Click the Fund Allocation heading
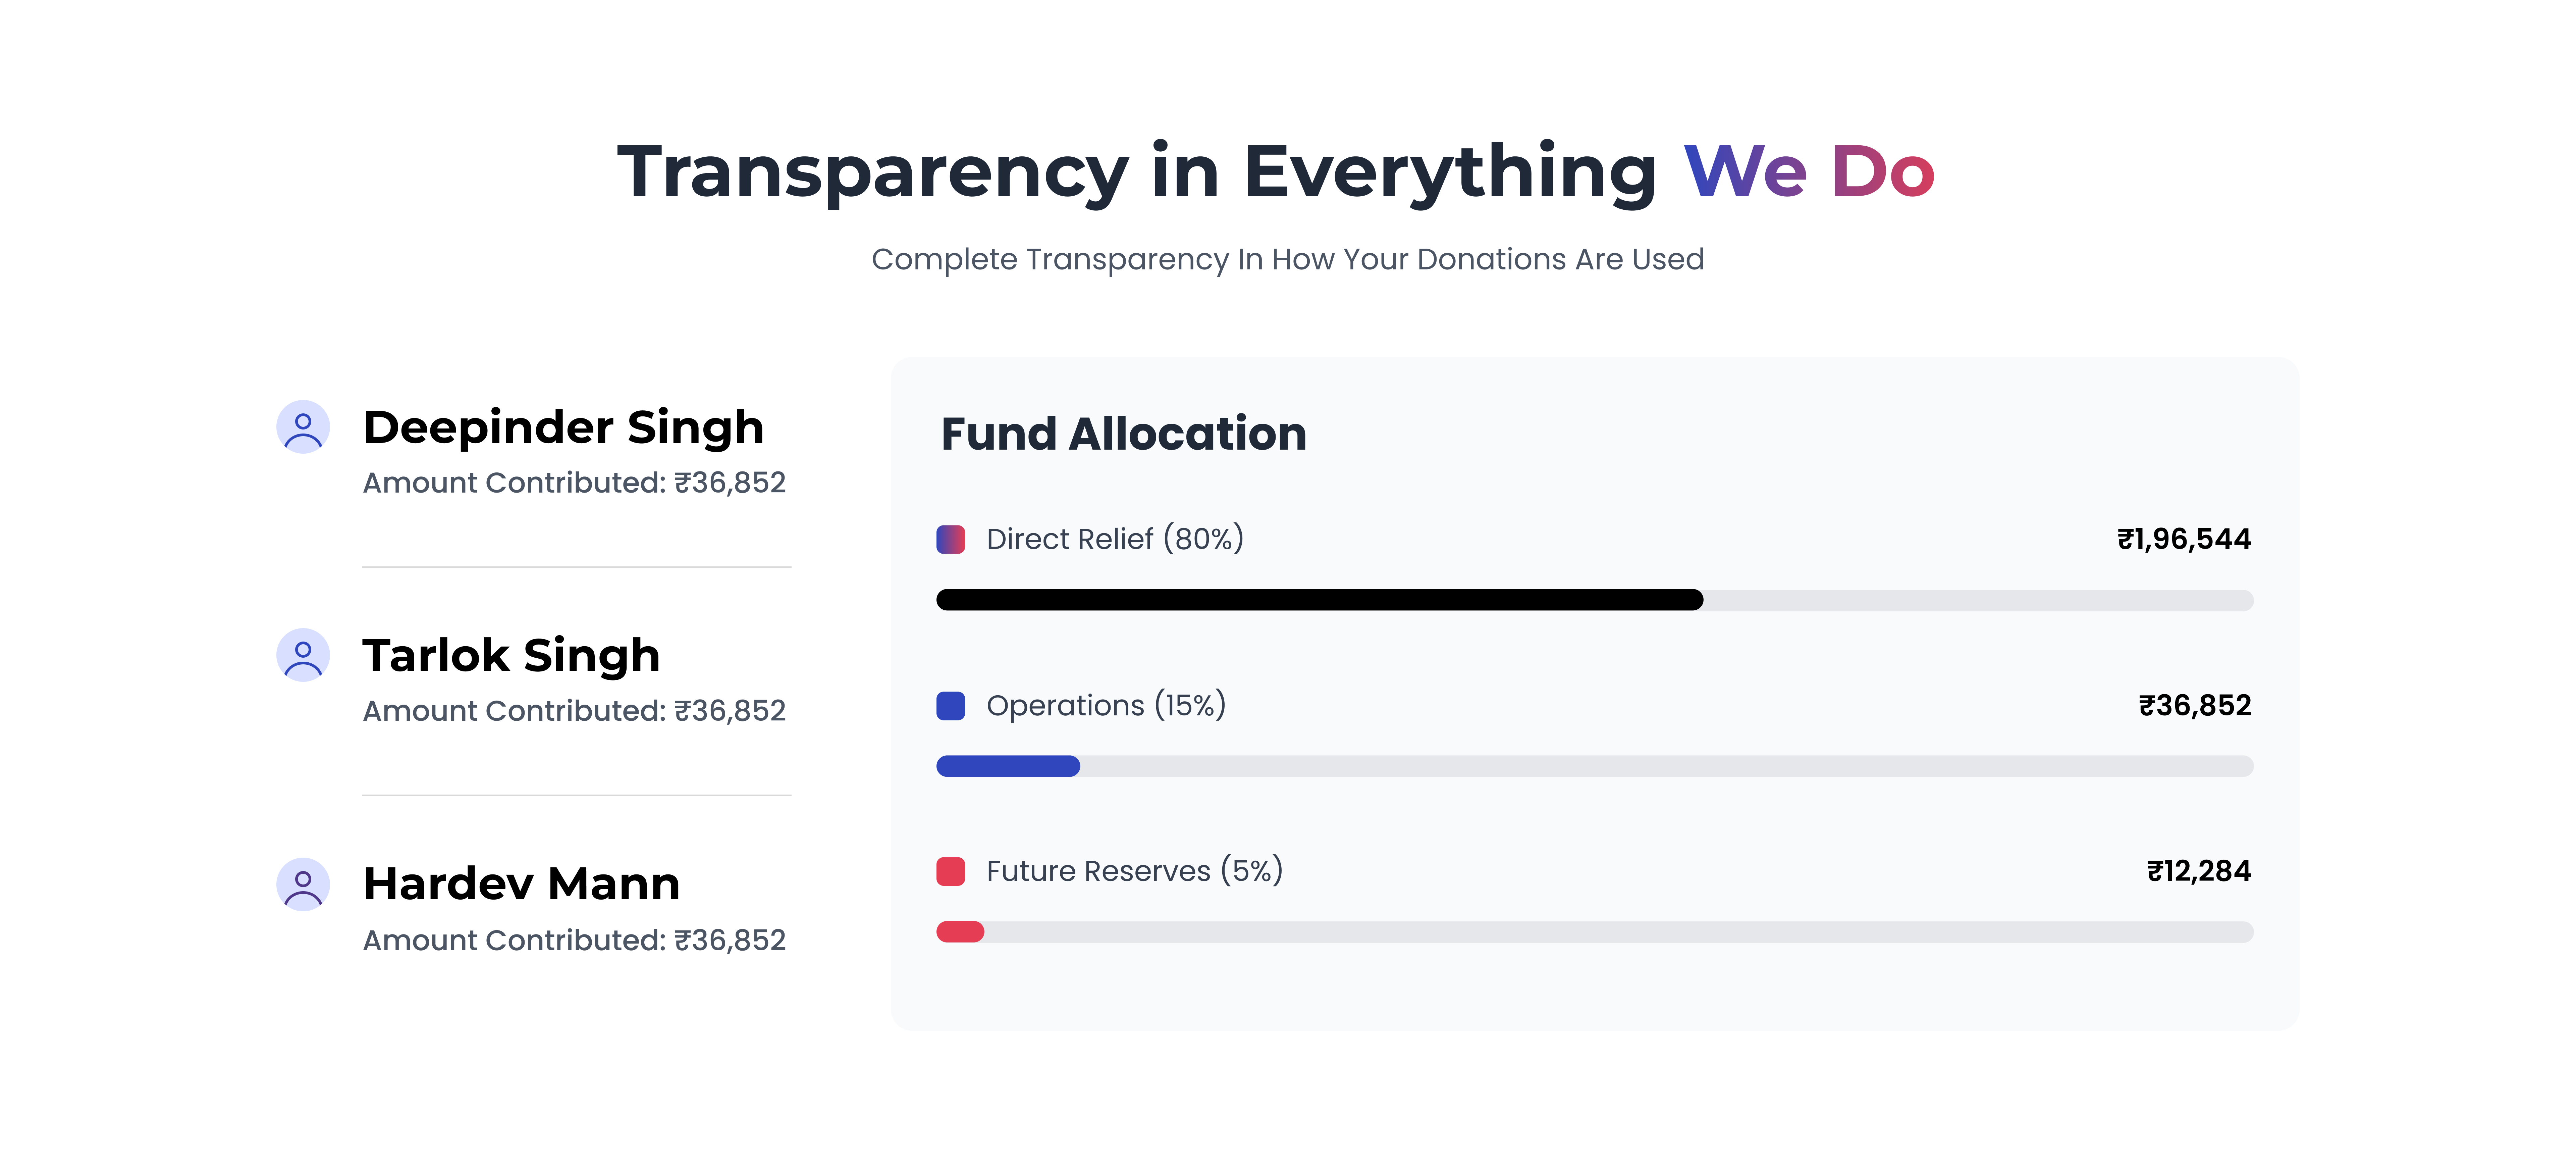Image resolution: width=2576 pixels, height=1165 pixels. [x=1123, y=434]
